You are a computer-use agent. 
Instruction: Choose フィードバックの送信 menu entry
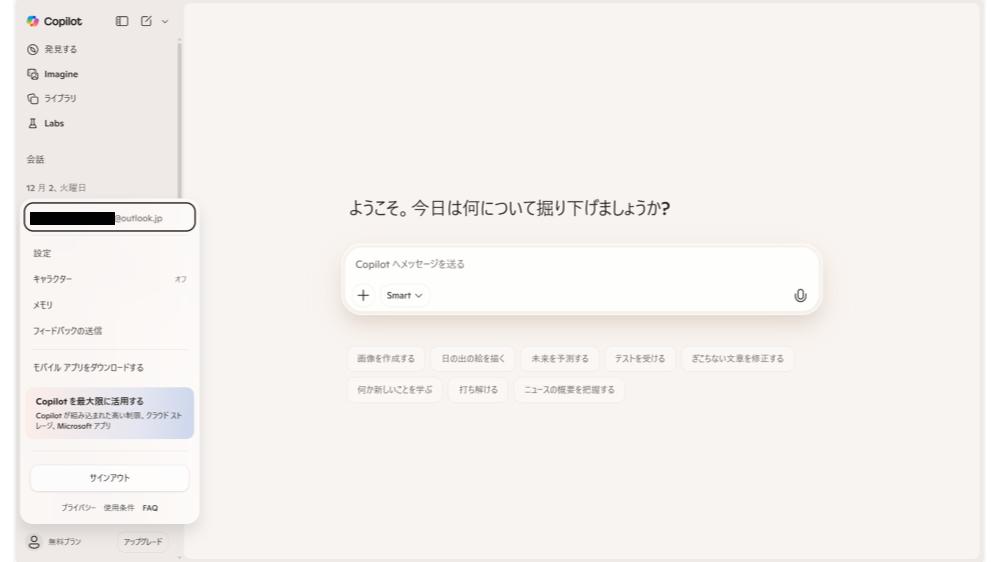pyautogui.click(x=110, y=331)
